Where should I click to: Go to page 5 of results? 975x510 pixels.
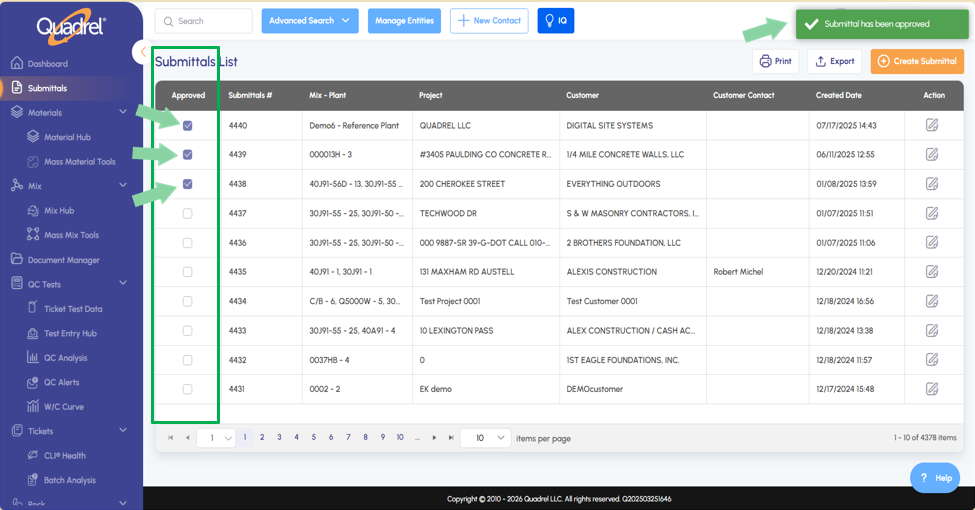pos(314,437)
